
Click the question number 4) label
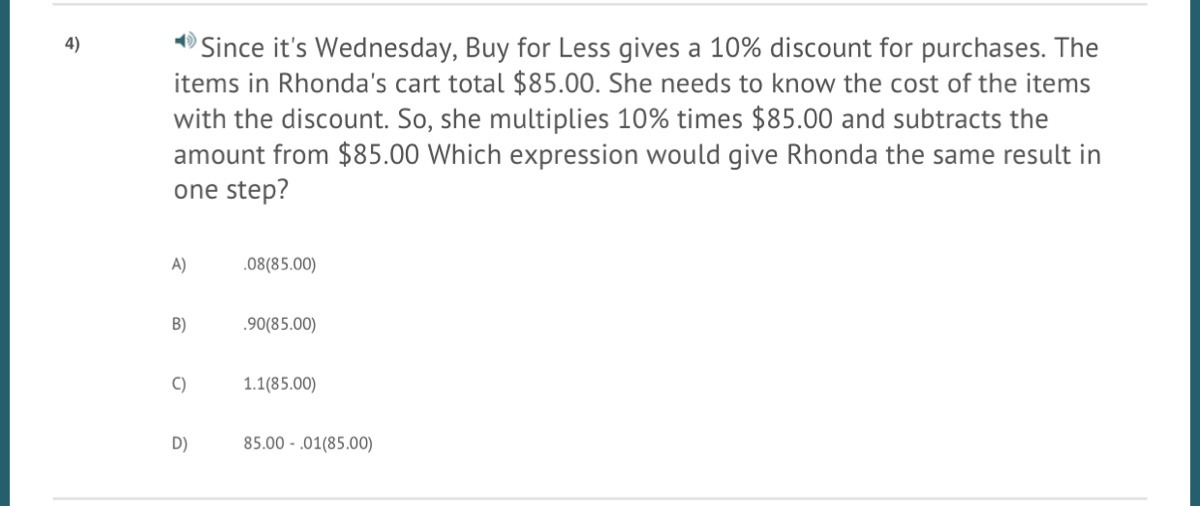(73, 44)
